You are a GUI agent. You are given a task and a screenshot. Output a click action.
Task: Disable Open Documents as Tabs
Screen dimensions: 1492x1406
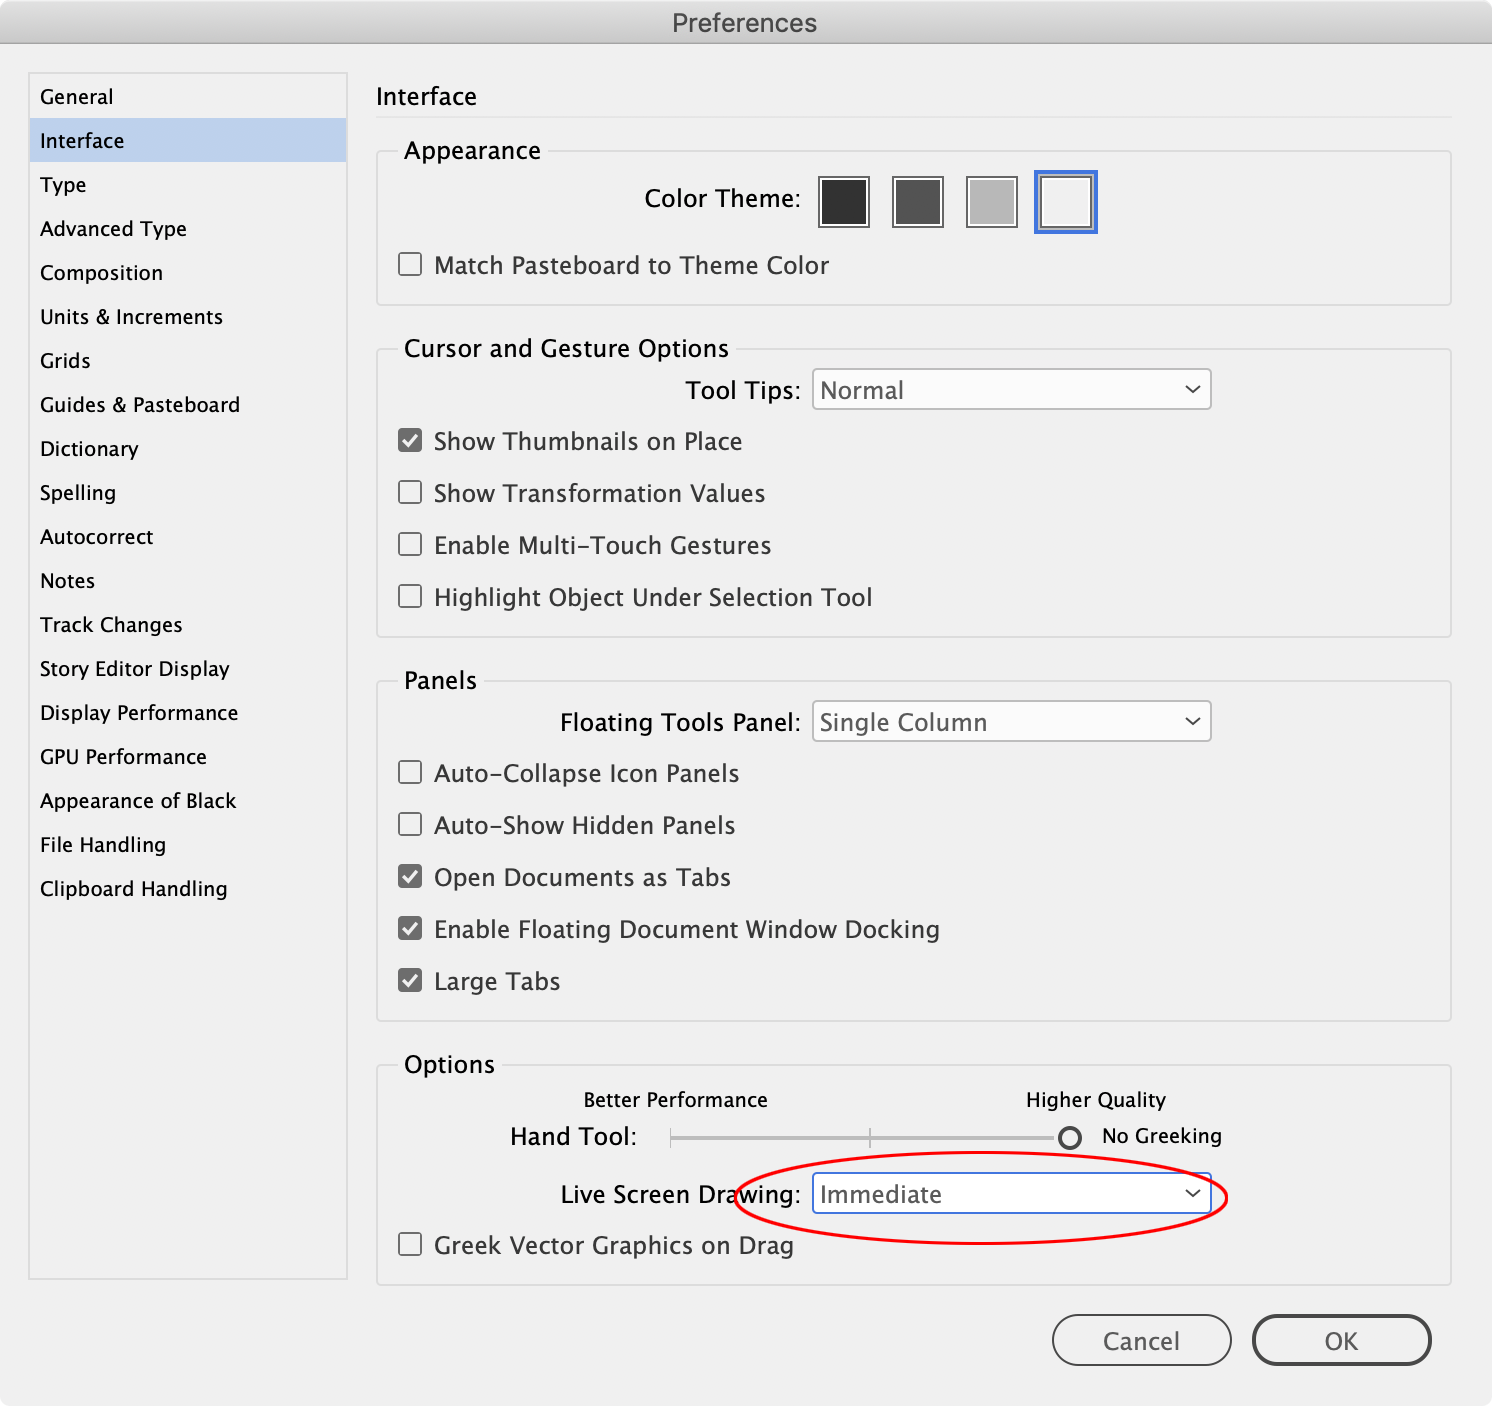point(410,876)
